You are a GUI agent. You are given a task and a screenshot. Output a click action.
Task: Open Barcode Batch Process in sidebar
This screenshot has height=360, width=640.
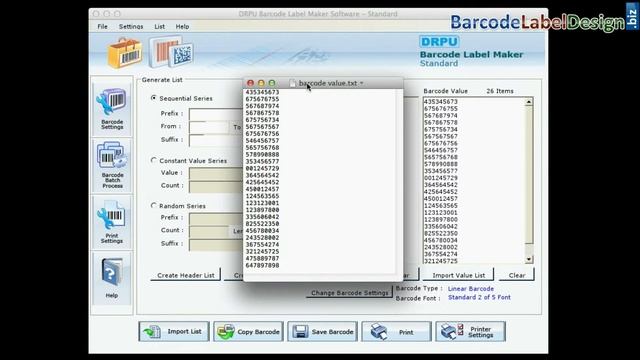tap(112, 165)
